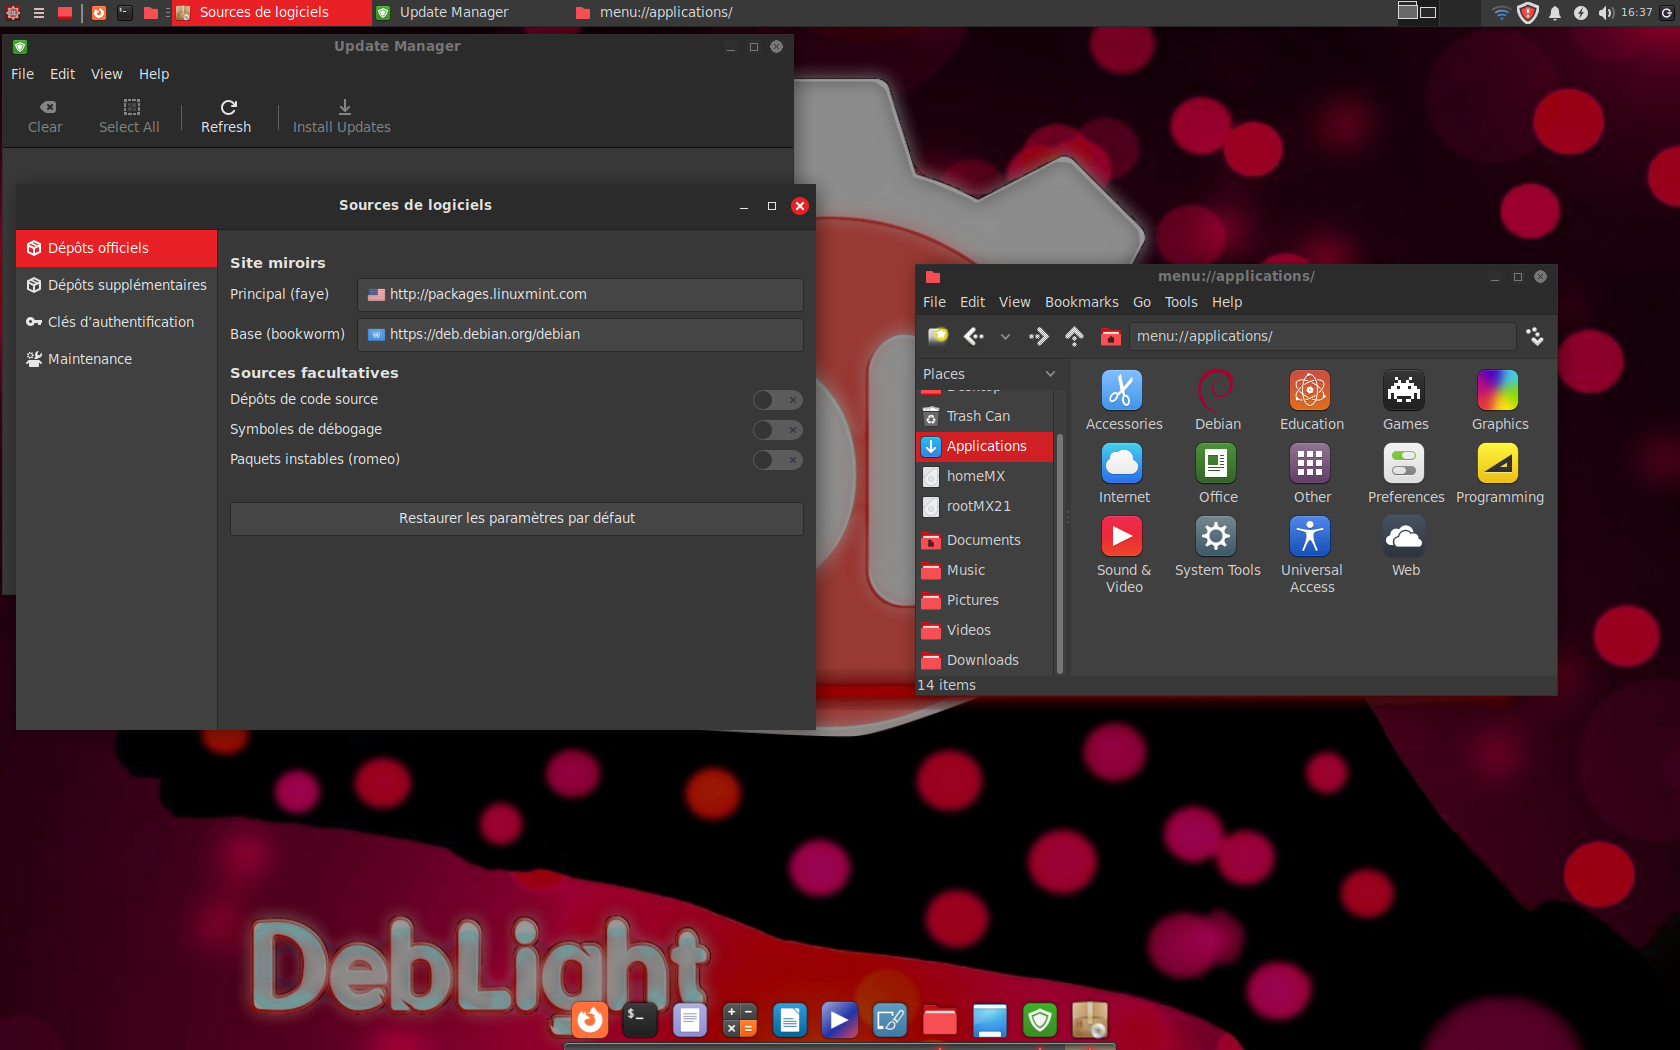Select Maintenance in sidebar
Viewport: 1680px width, 1050px height.
(x=116, y=359)
